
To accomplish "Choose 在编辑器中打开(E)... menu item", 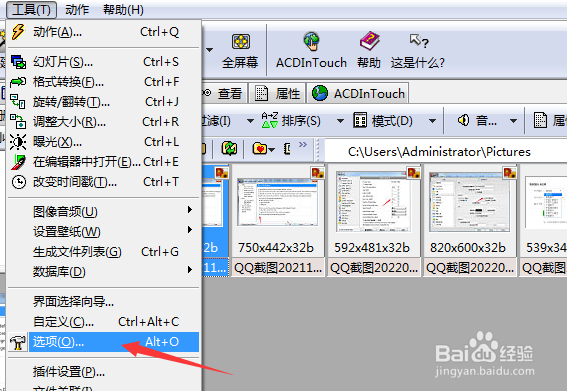I will [103, 162].
